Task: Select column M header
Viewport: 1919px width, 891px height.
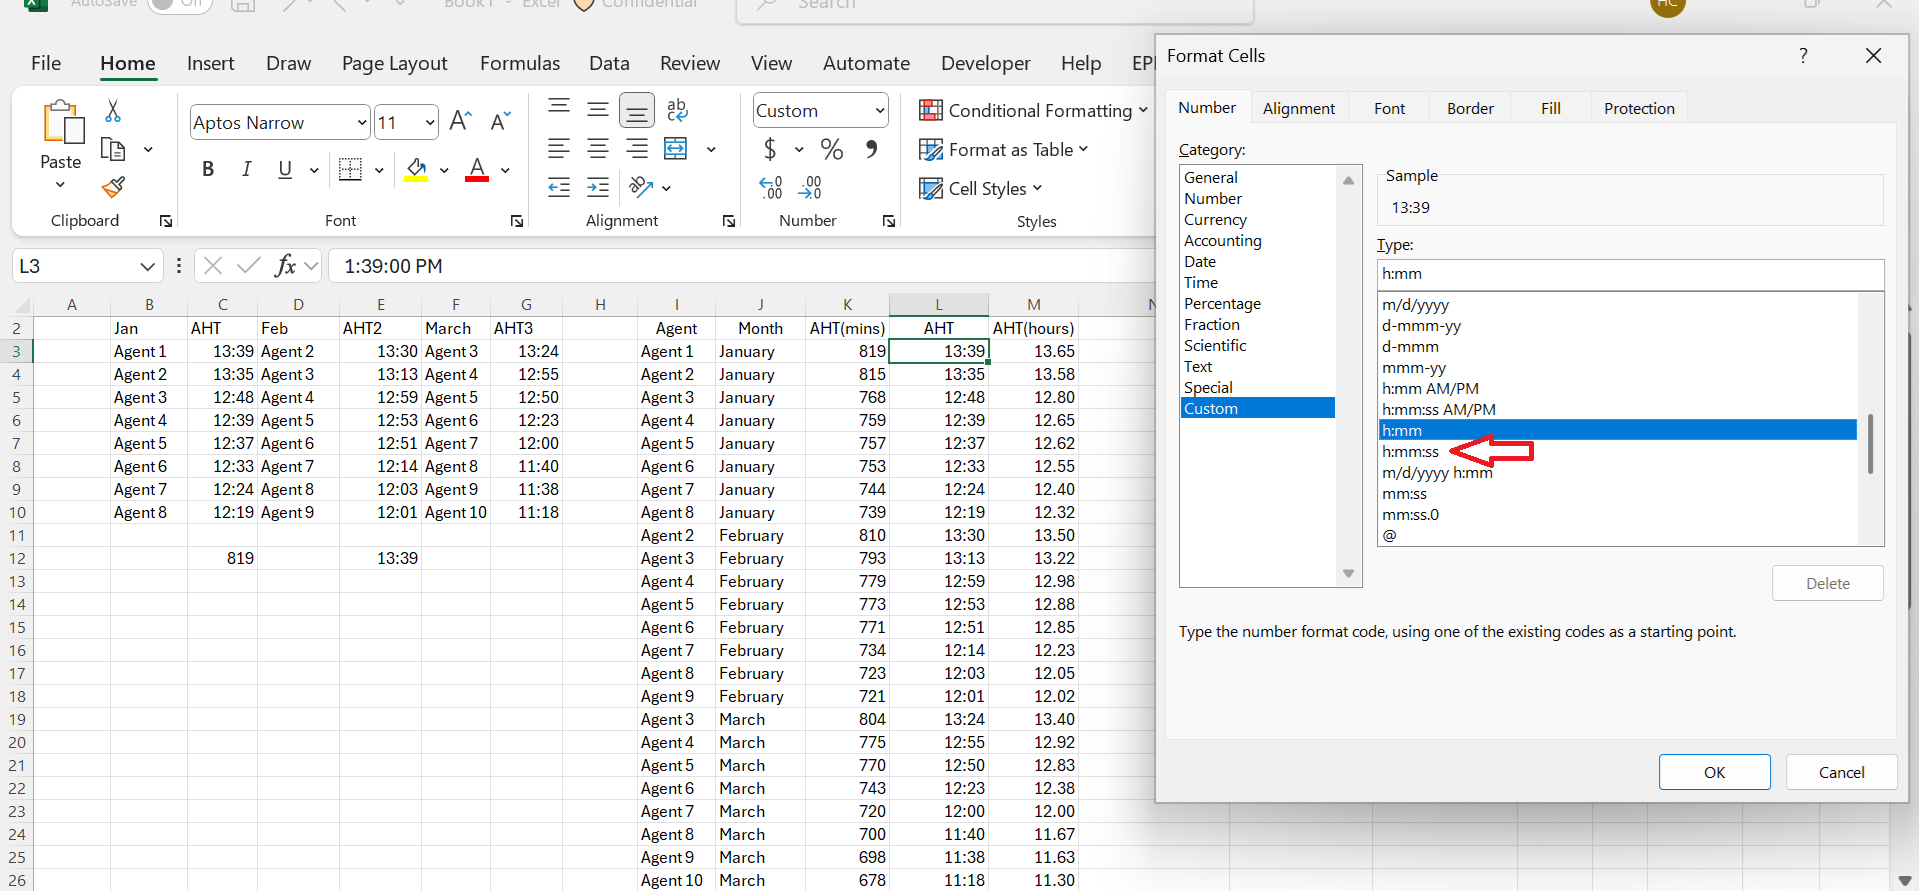Action: pos(1033,304)
